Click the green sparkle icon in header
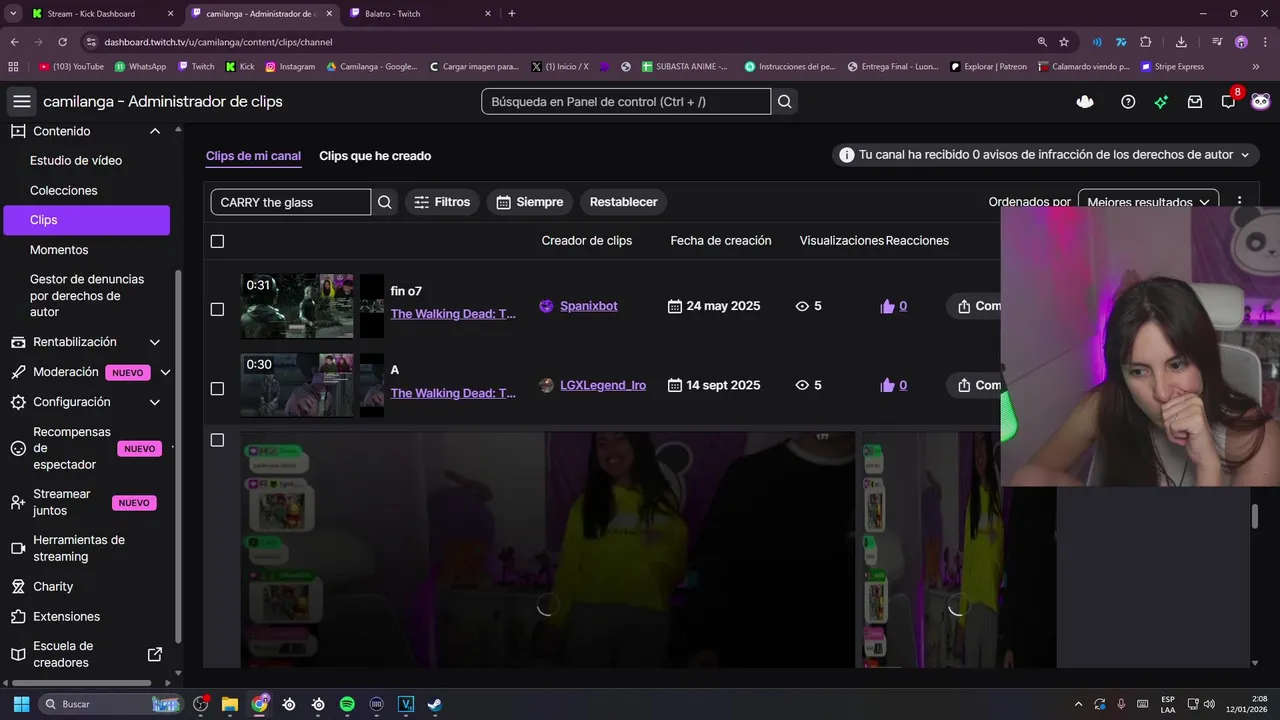The width and height of the screenshot is (1280, 720). (x=1161, y=101)
